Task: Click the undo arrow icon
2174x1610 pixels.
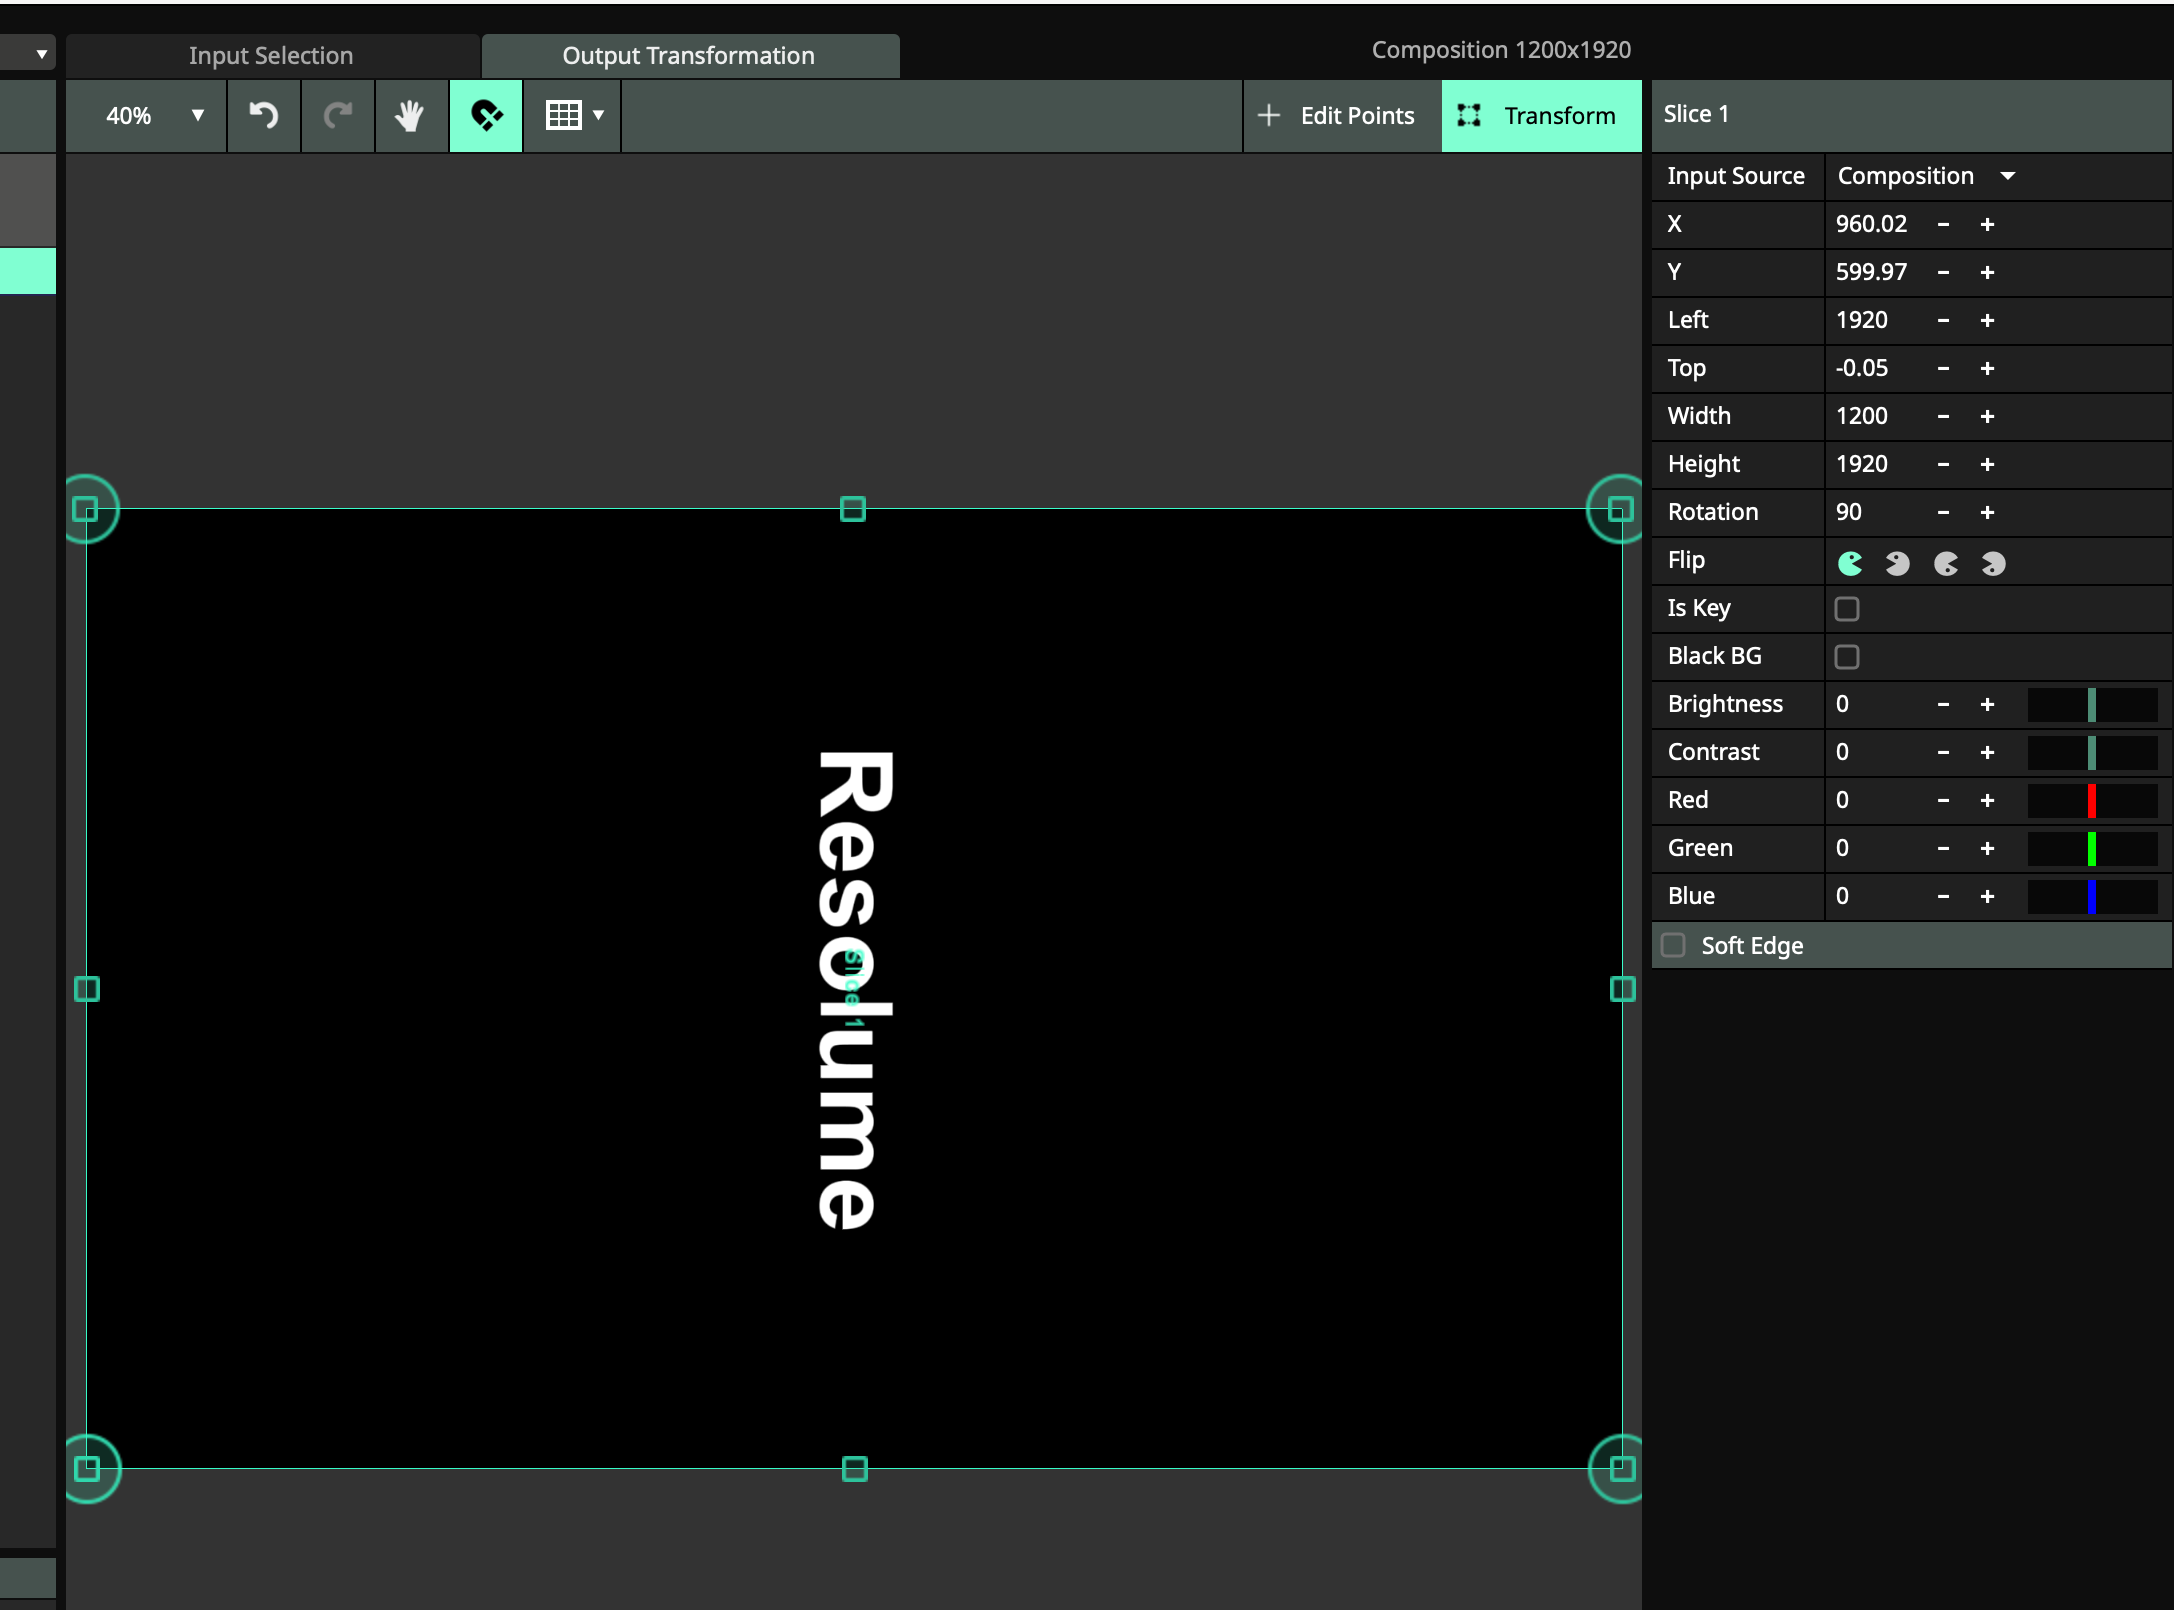Action: coord(264,116)
